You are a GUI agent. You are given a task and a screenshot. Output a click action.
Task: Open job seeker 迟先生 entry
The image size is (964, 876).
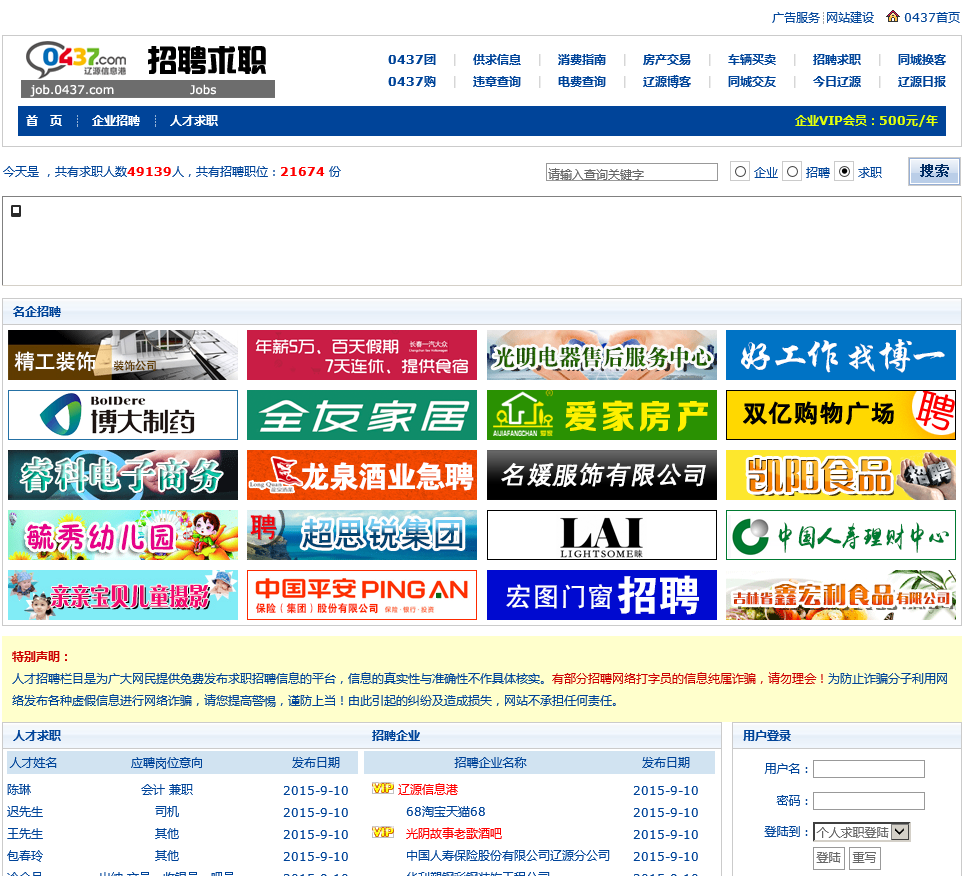tap(25, 811)
